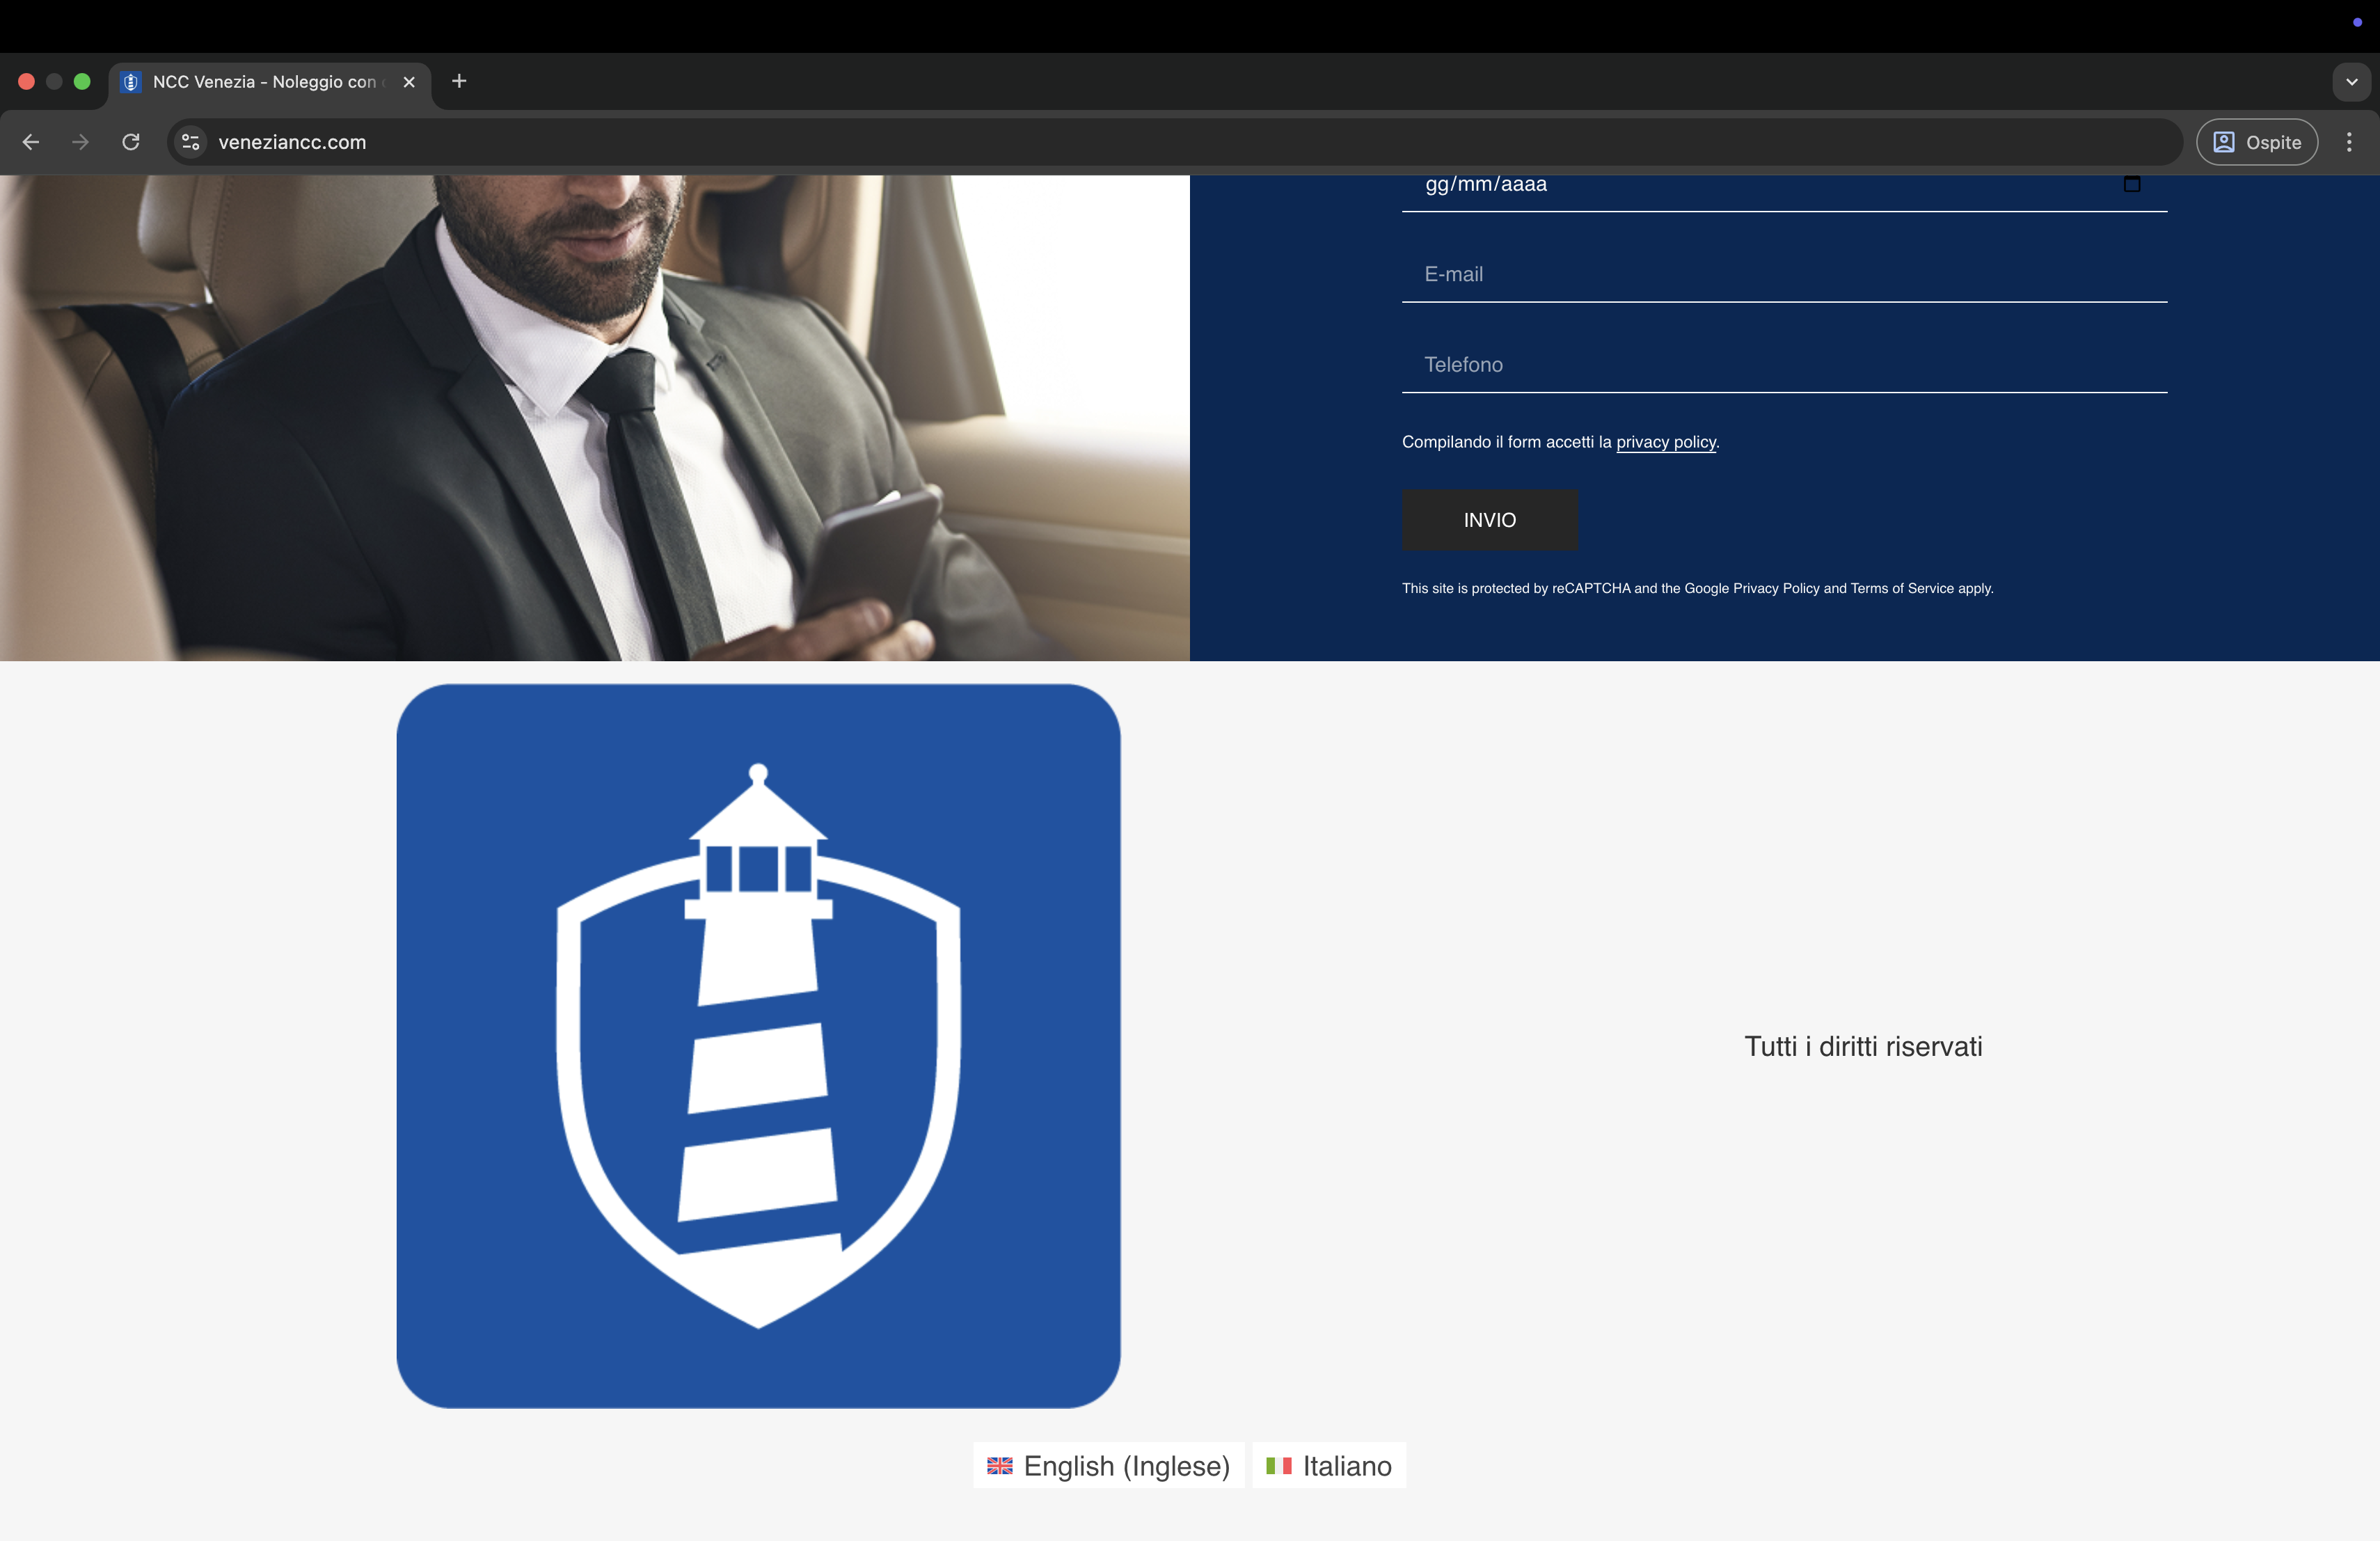Viewport: 2380px width, 1541px height.
Task: Click the "Tutti i diritti riservati" text
Action: click(1863, 1046)
